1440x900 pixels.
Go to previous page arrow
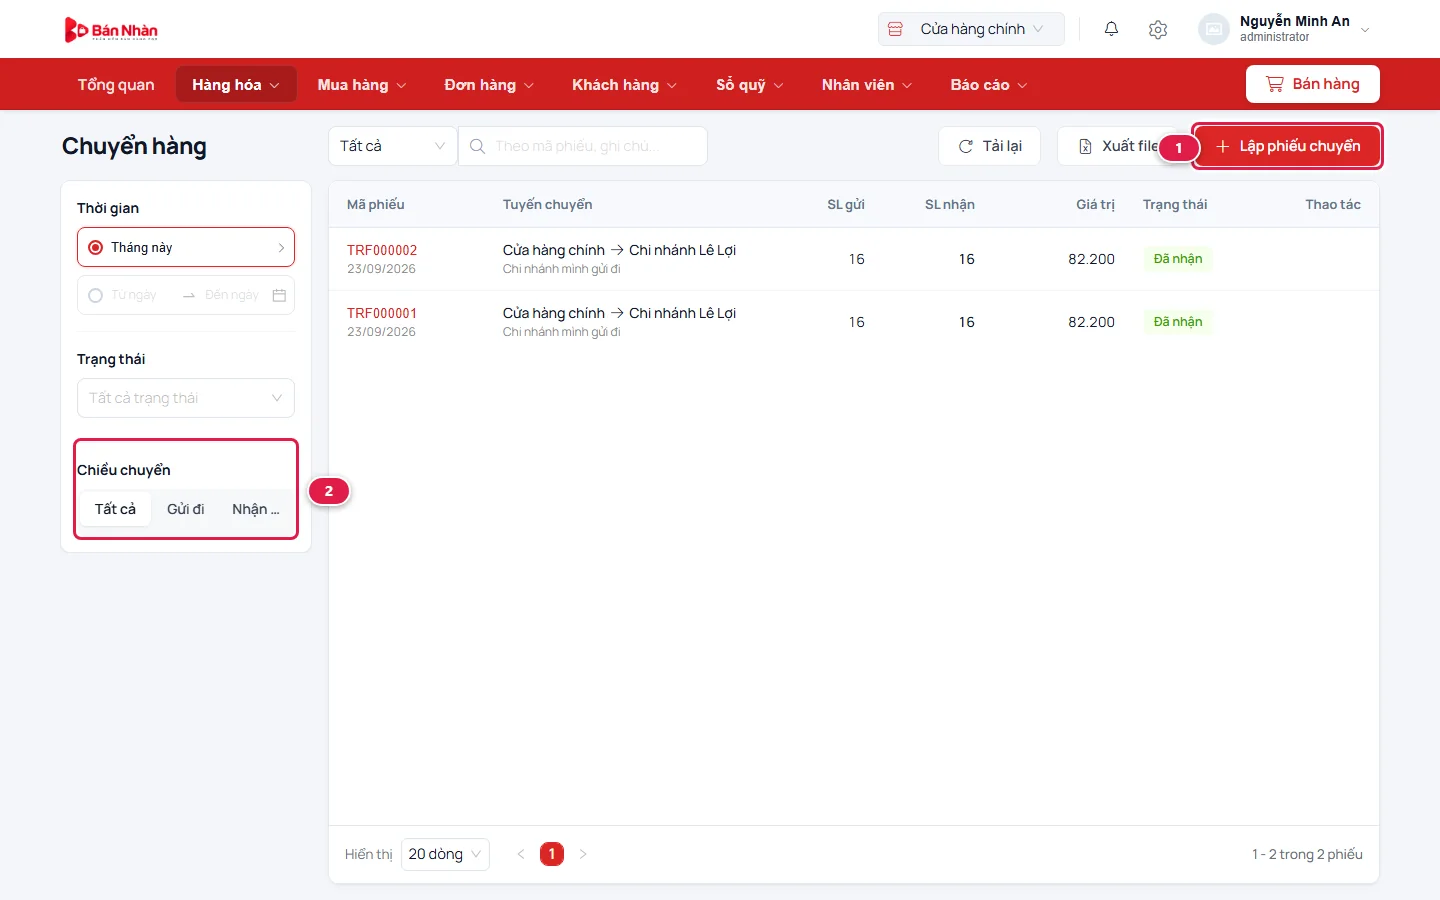(520, 854)
